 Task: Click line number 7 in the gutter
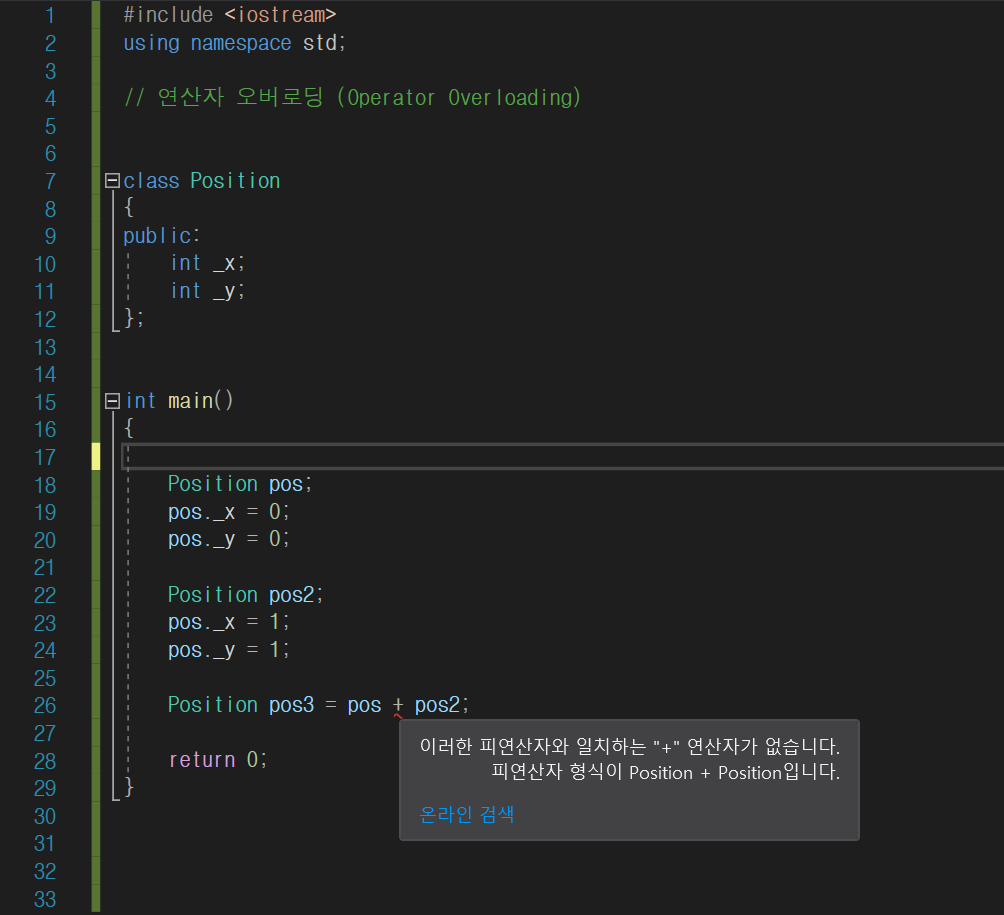coord(50,181)
